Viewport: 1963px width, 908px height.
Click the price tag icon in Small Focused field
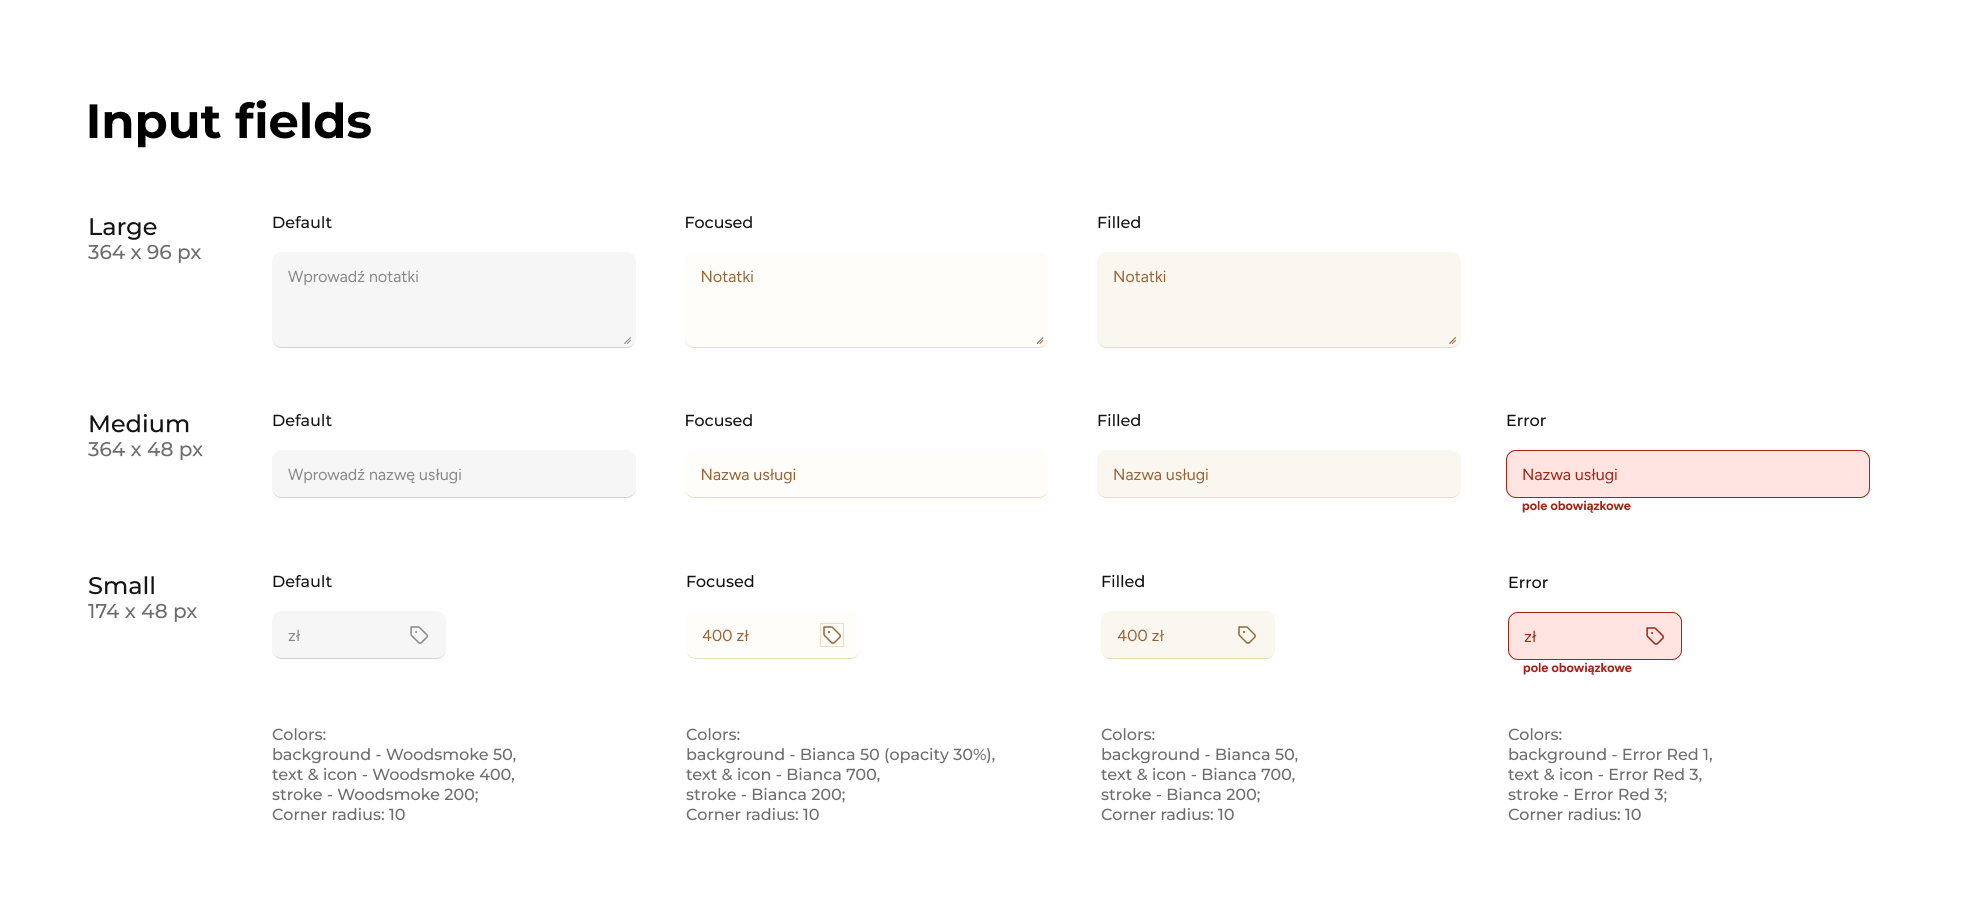832,635
